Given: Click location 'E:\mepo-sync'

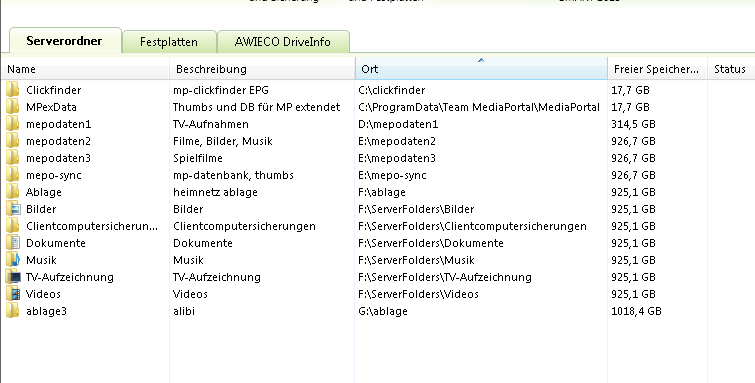Looking at the screenshot, I should coord(392,175).
